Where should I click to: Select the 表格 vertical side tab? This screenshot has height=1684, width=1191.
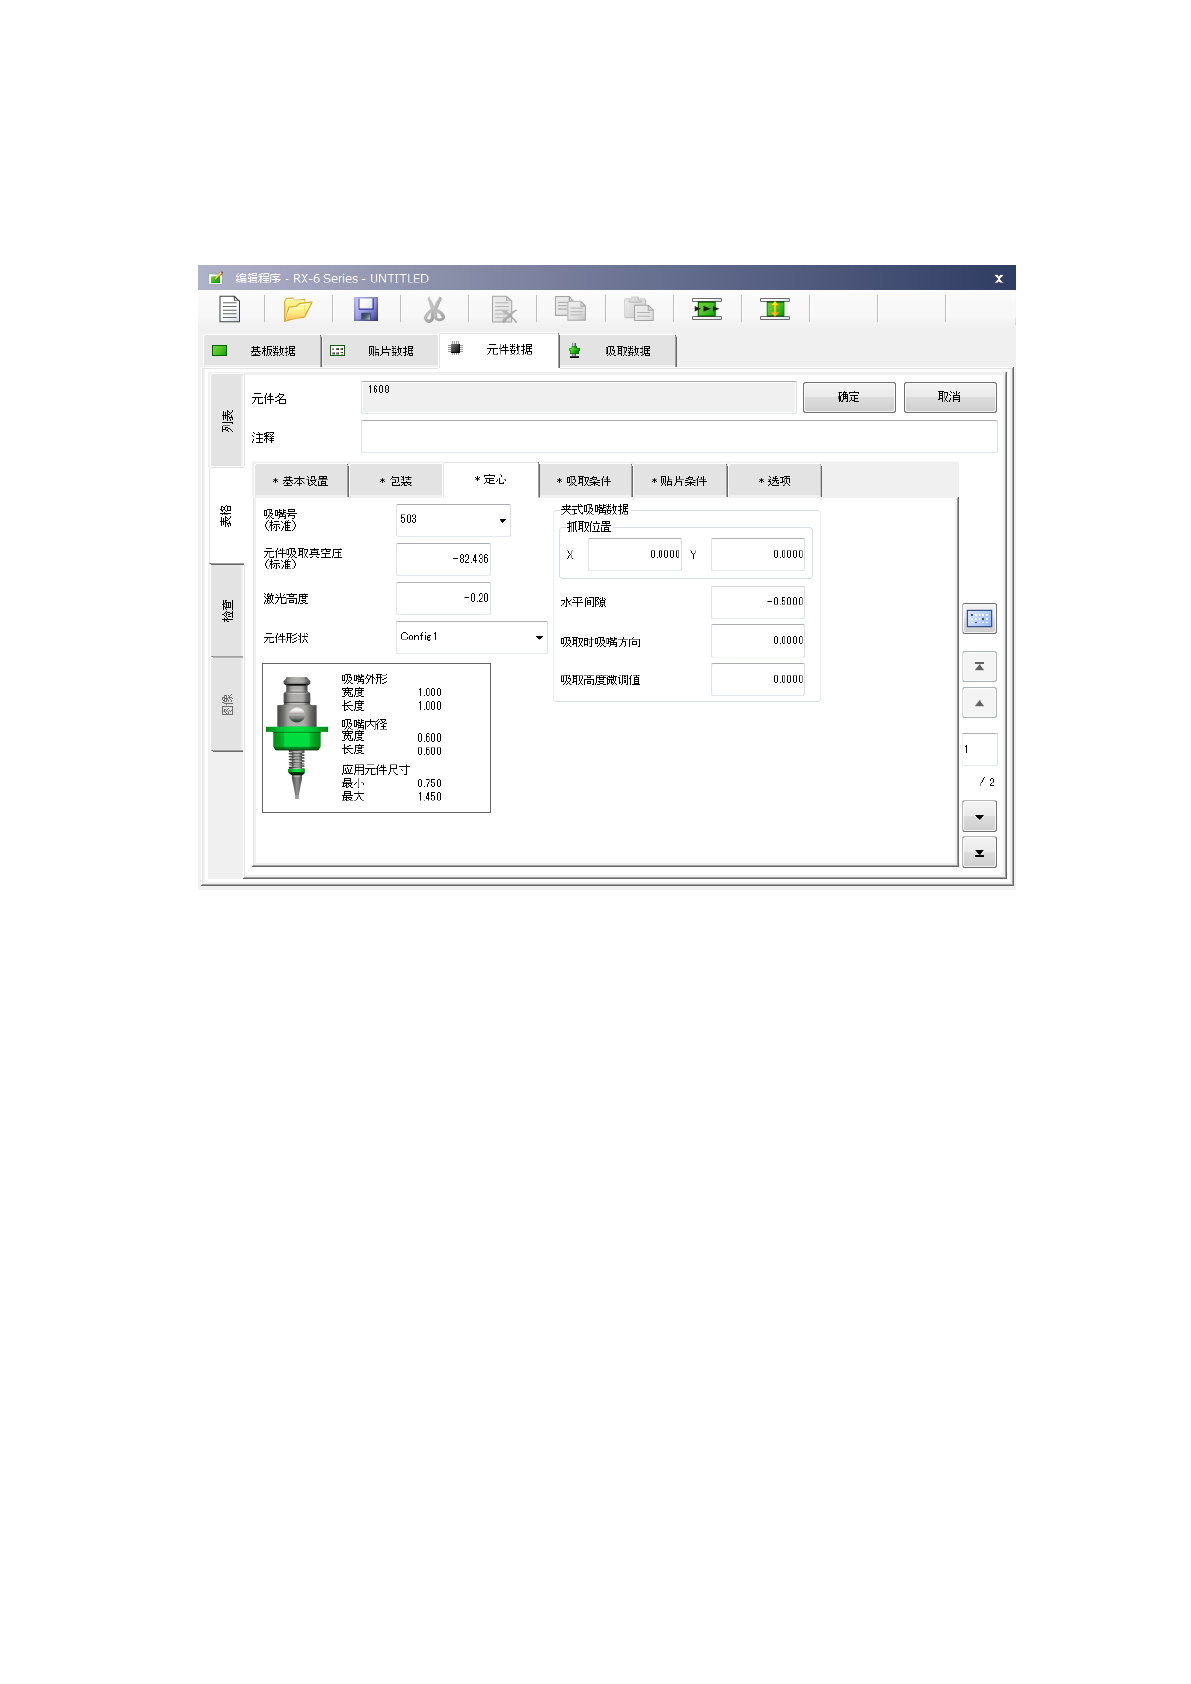(227, 516)
